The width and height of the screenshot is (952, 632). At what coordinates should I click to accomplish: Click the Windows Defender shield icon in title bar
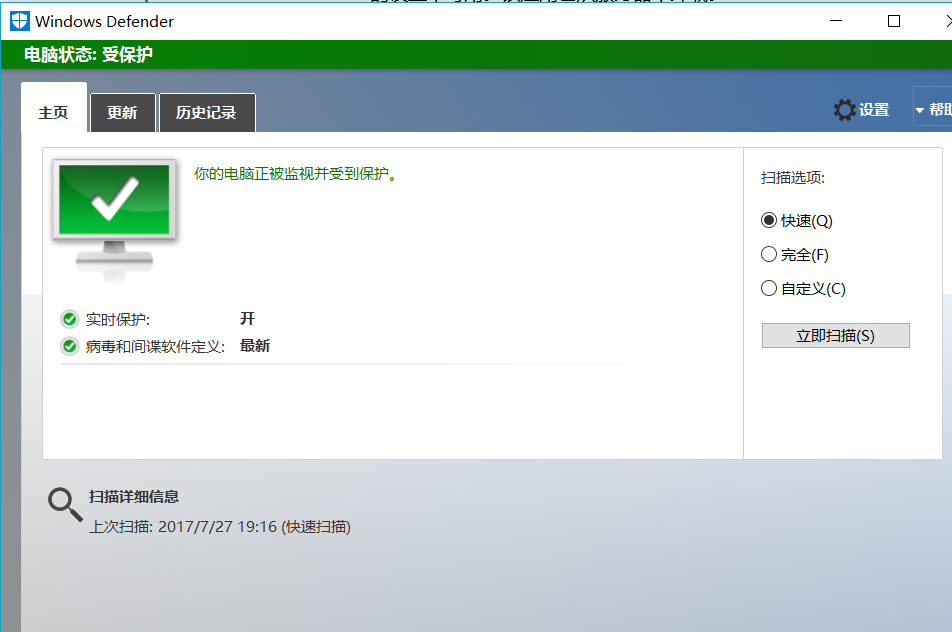click(x=19, y=21)
